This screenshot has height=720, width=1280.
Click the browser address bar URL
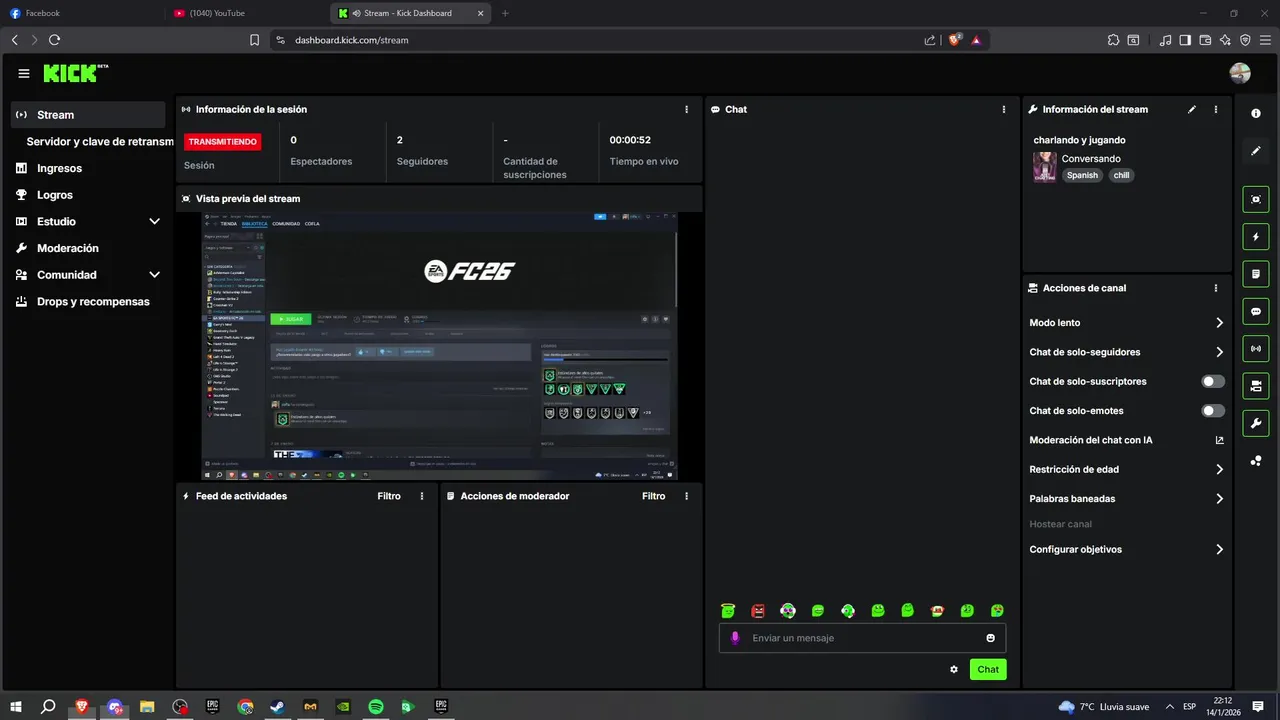352,40
